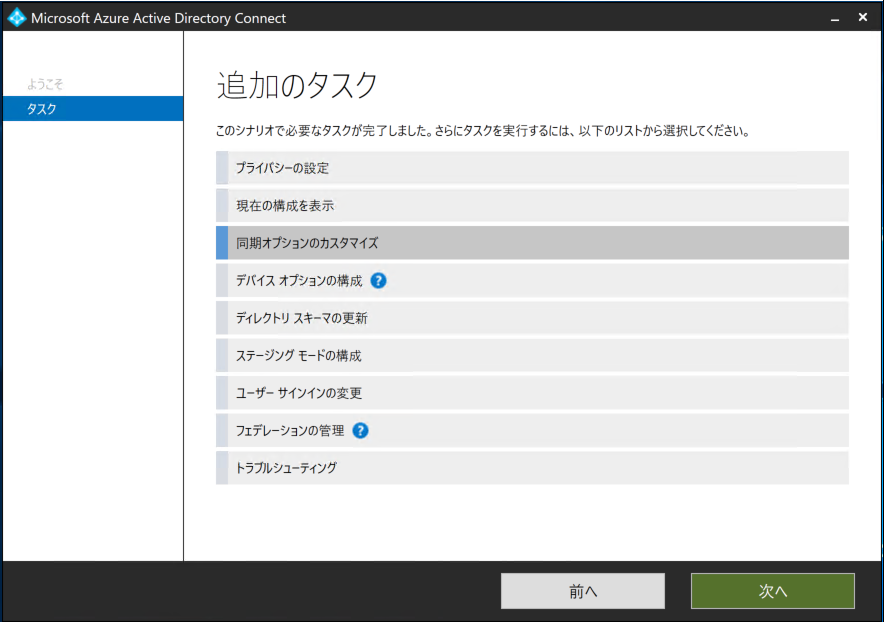884x622 pixels.
Task: Choose ユーザー サインインの変更 task
Action: click(x=532, y=393)
